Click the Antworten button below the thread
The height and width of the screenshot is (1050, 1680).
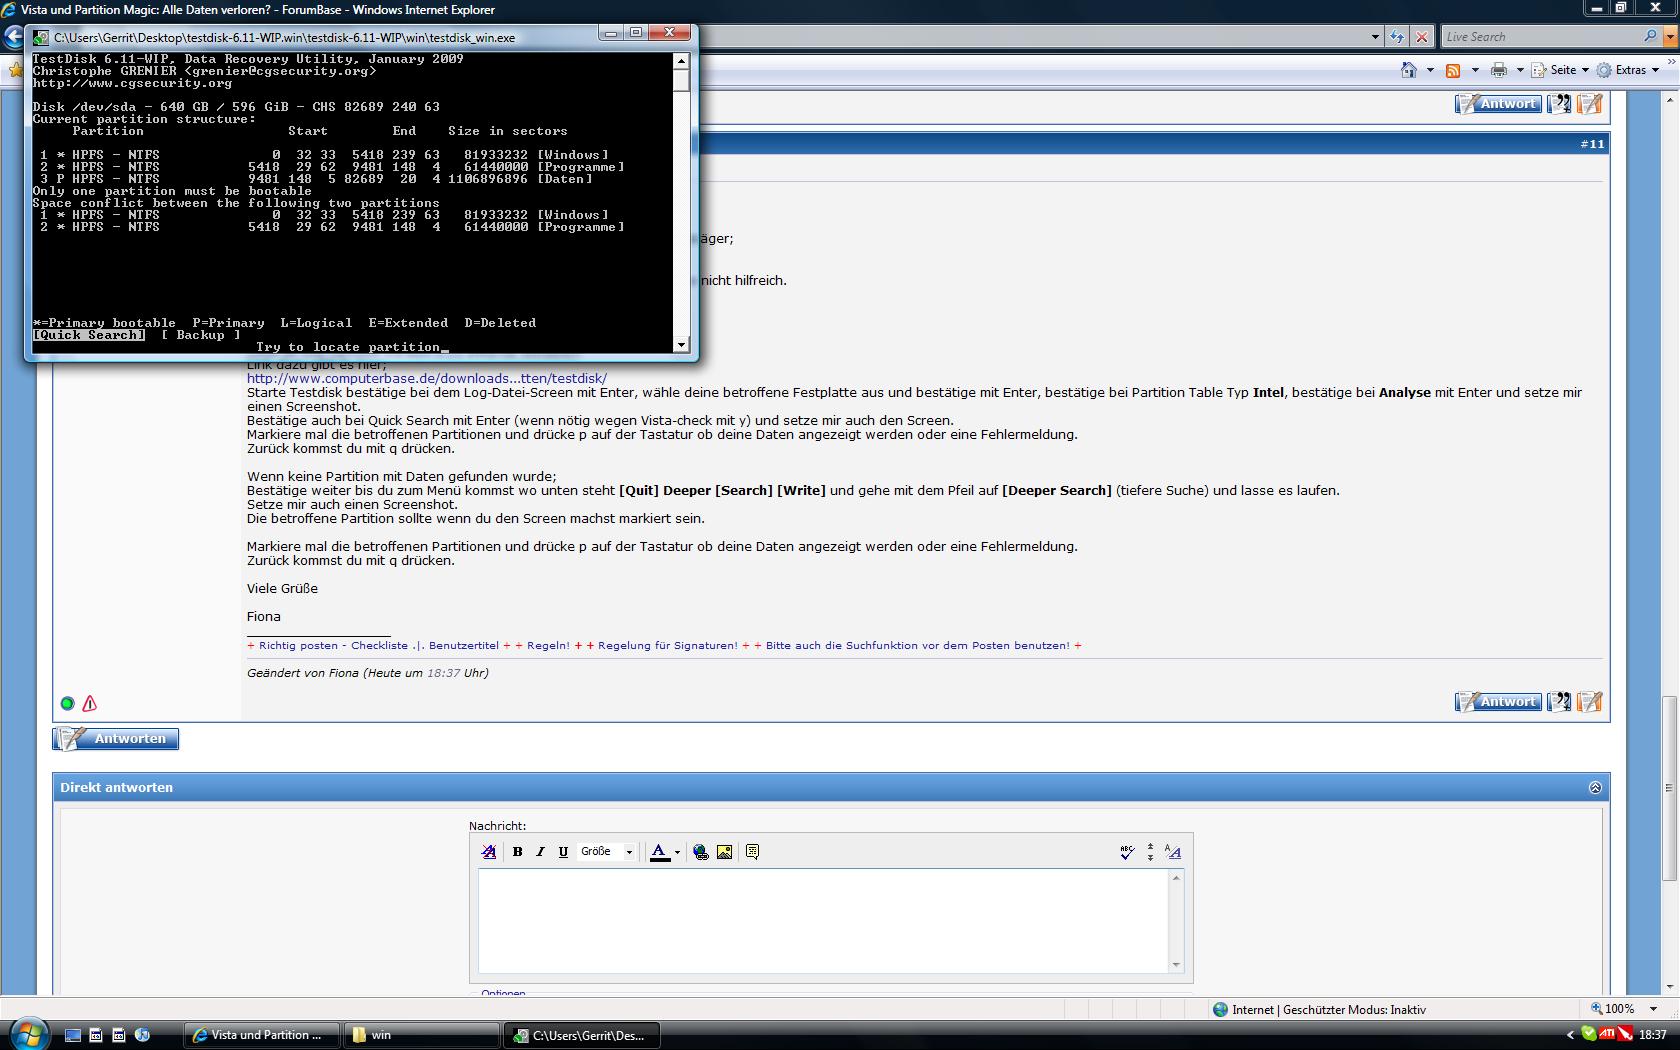pyautogui.click(x=116, y=739)
